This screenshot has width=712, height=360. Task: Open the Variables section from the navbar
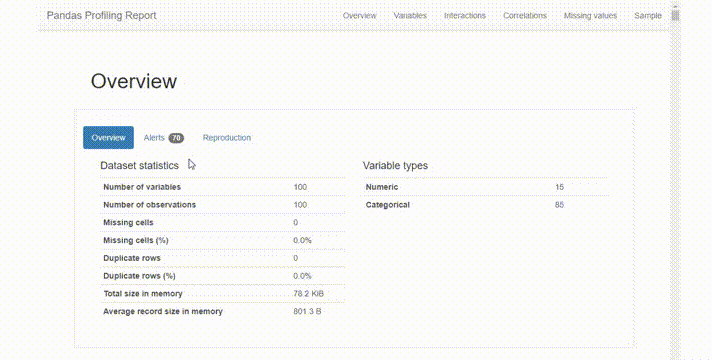[x=410, y=15]
